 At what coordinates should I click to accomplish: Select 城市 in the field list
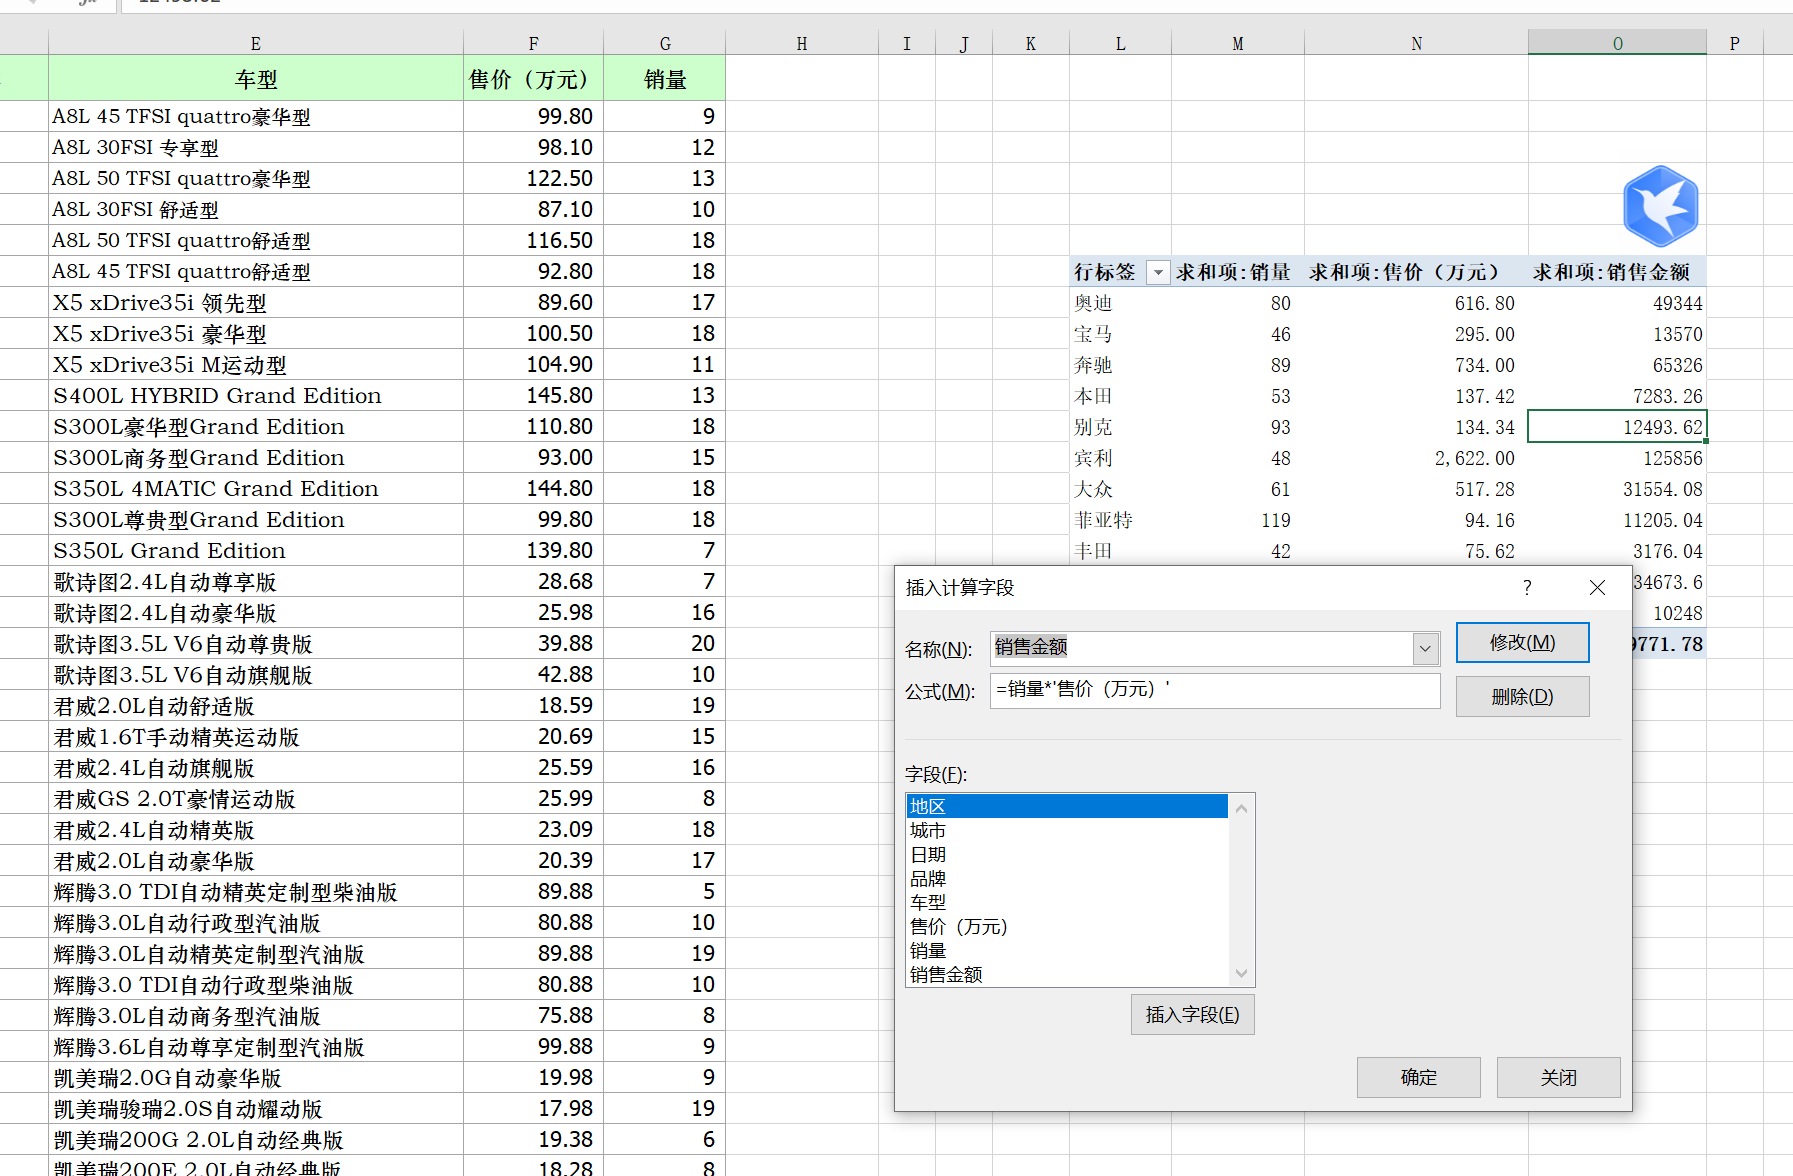[1067, 831]
